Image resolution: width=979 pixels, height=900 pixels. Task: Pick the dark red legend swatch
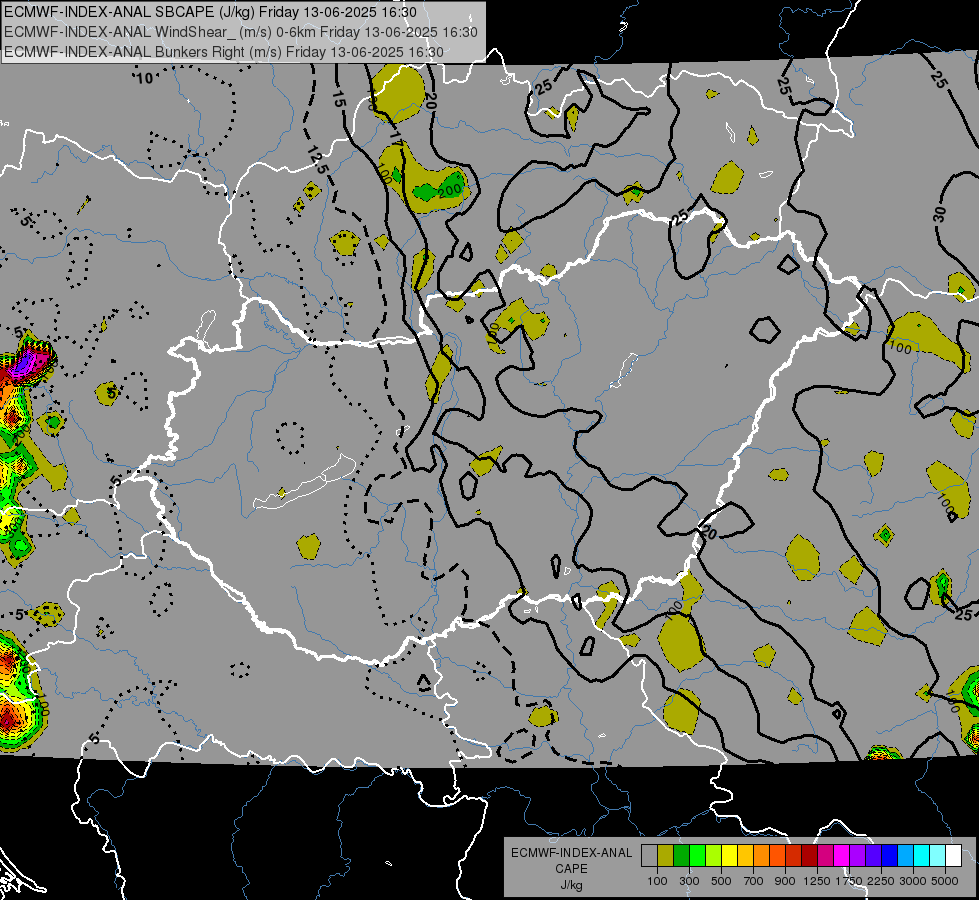tap(810, 855)
